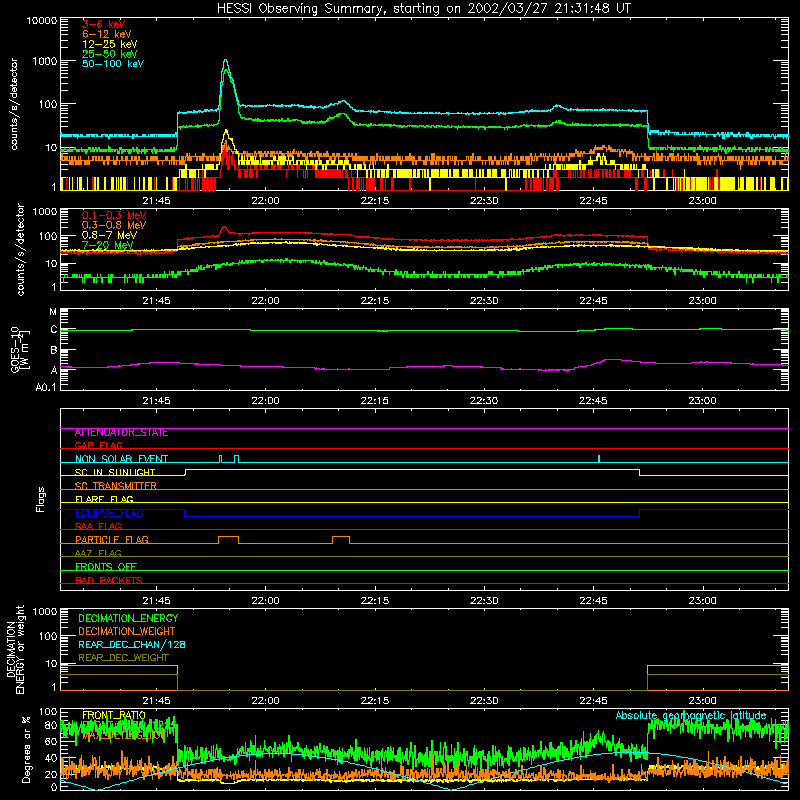Click the DECIMATION_ENERGY legend label

[x=128, y=618]
